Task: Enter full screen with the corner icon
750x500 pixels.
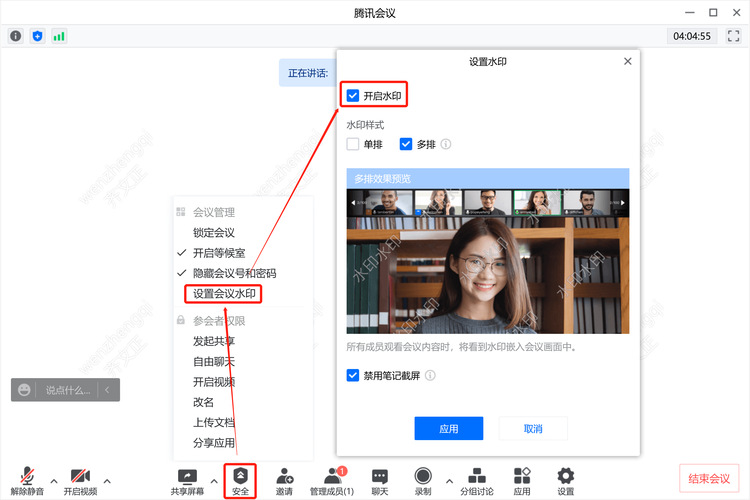Action: [733, 36]
